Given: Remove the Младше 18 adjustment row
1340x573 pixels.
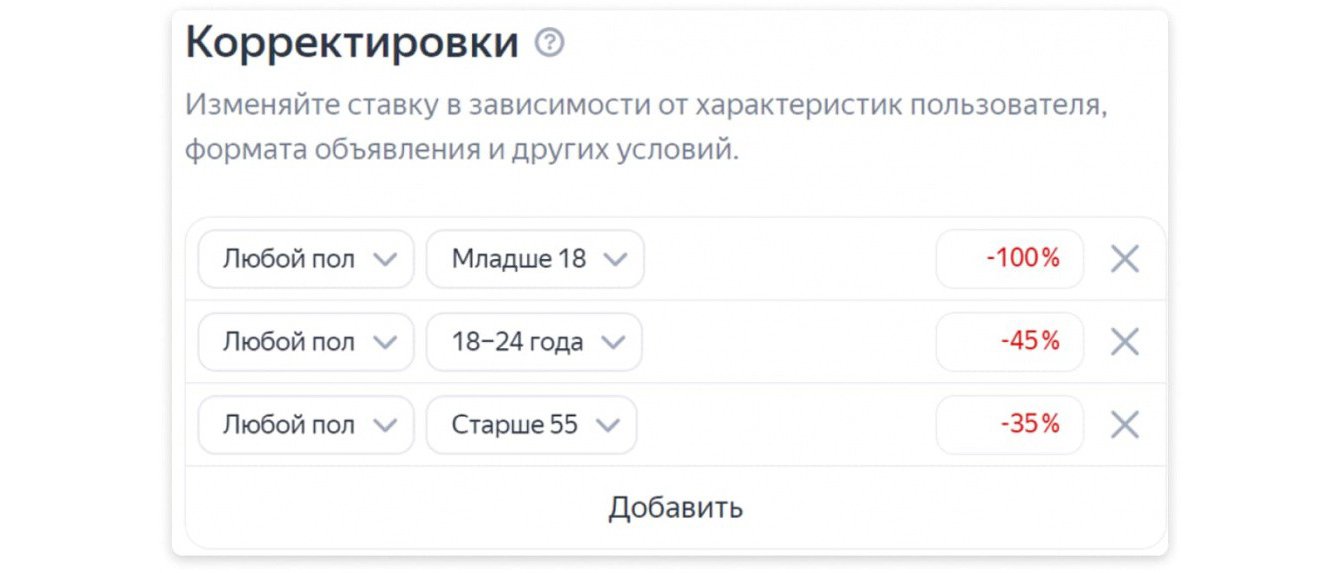Looking at the screenshot, I should point(1125,259).
